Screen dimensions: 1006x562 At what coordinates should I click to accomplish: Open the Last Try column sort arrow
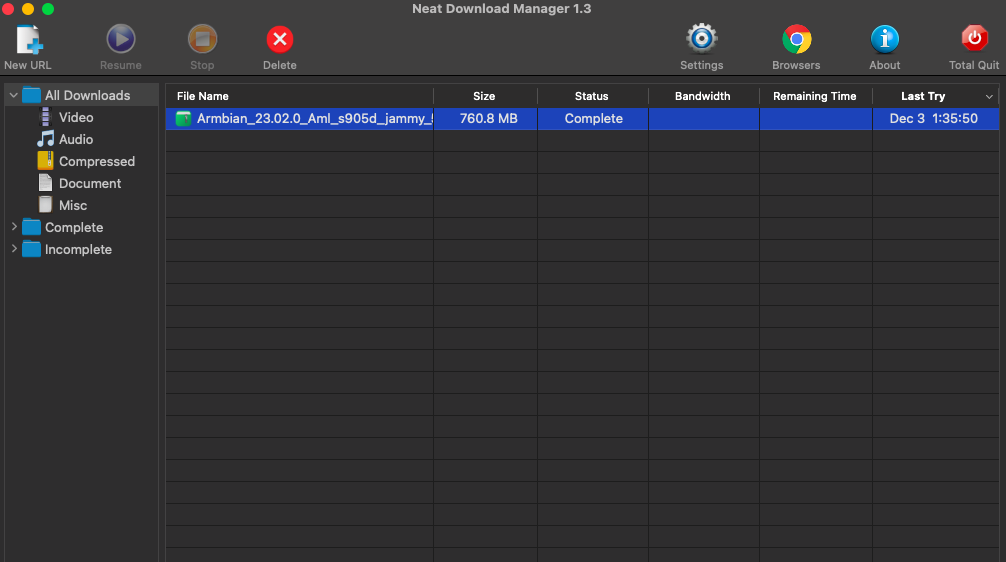point(989,97)
